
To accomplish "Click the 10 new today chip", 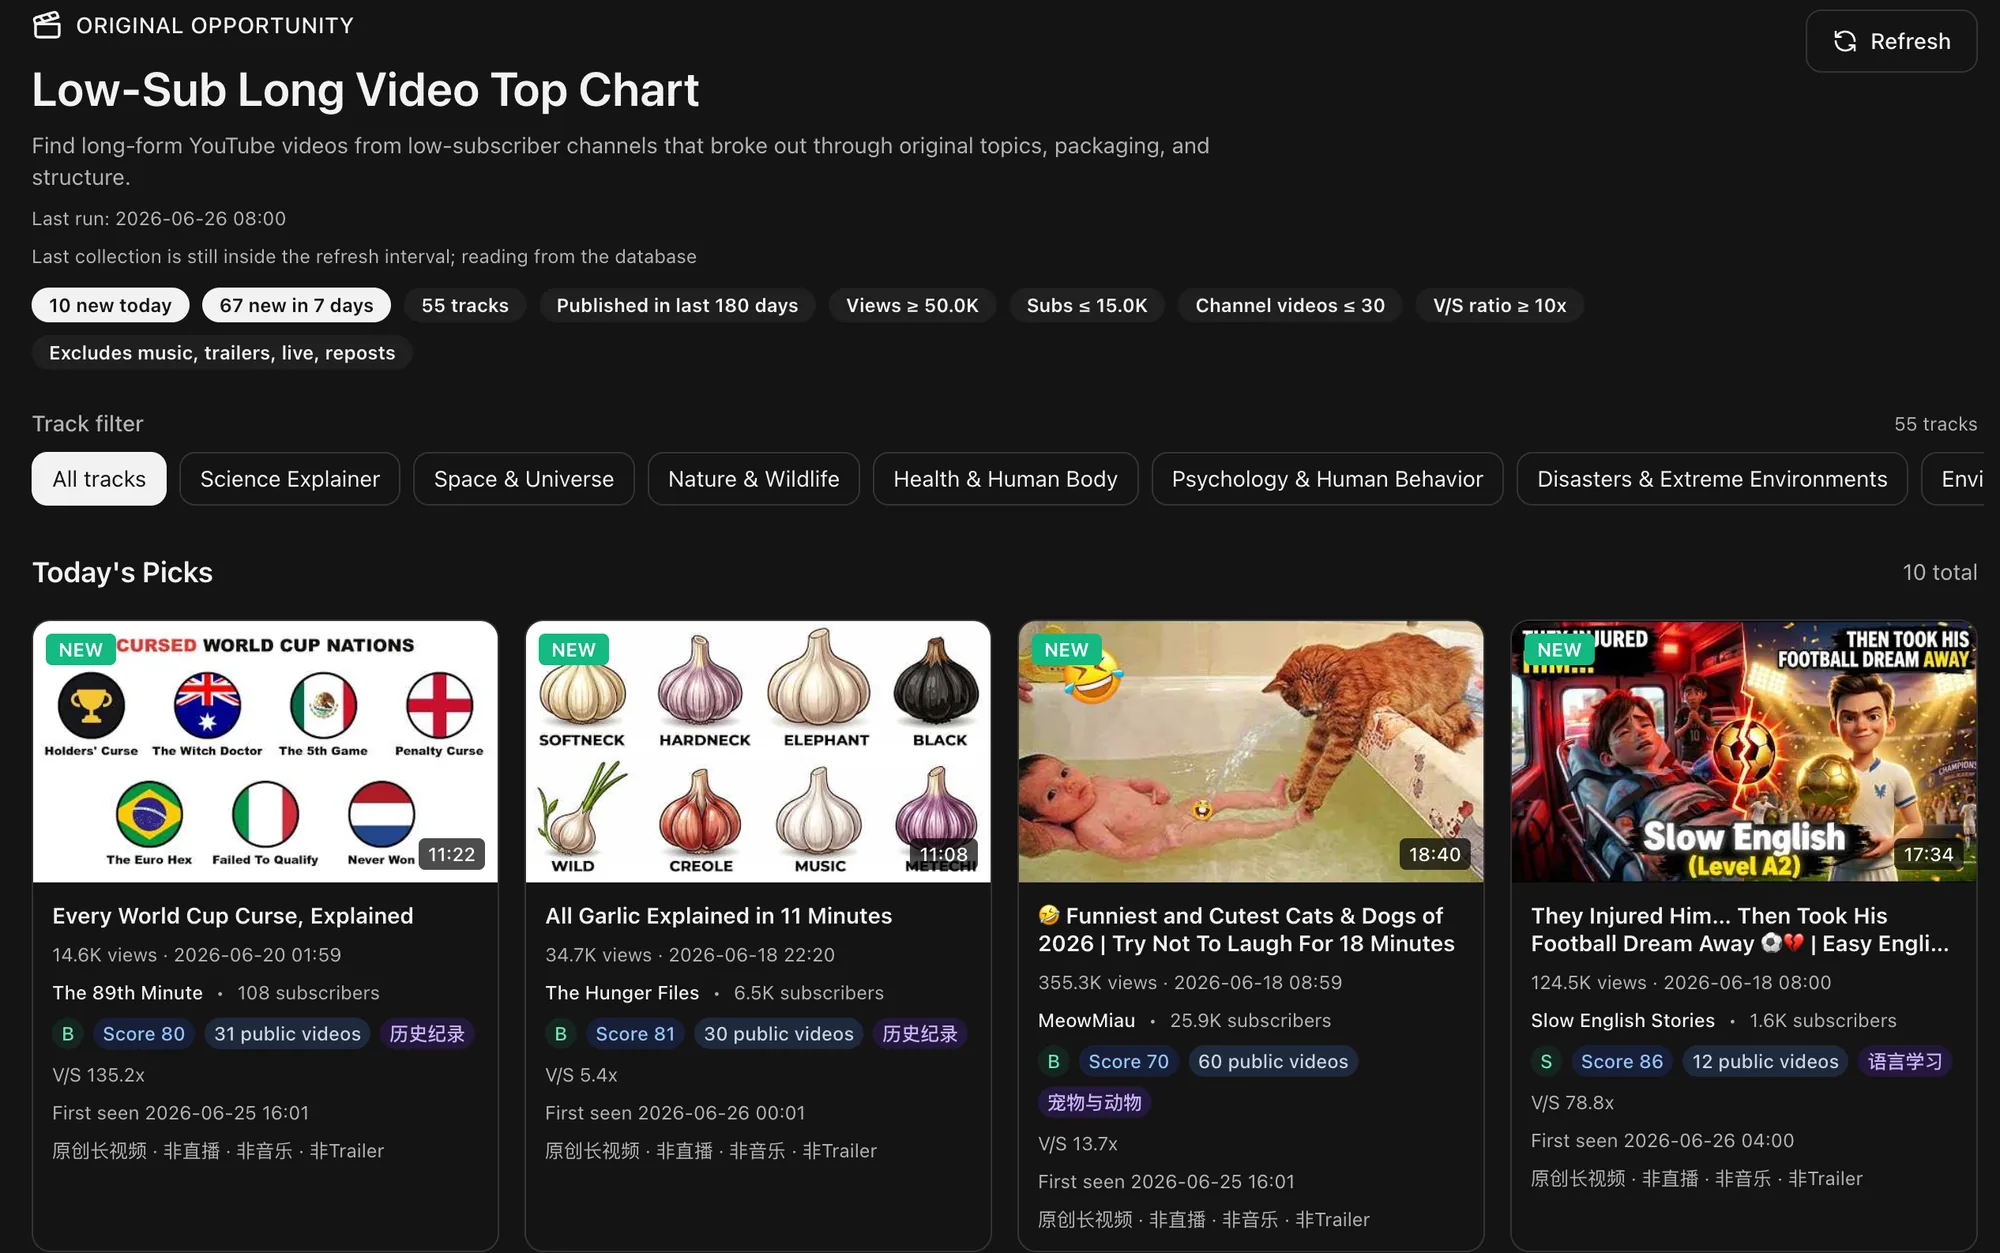I will pos(110,305).
